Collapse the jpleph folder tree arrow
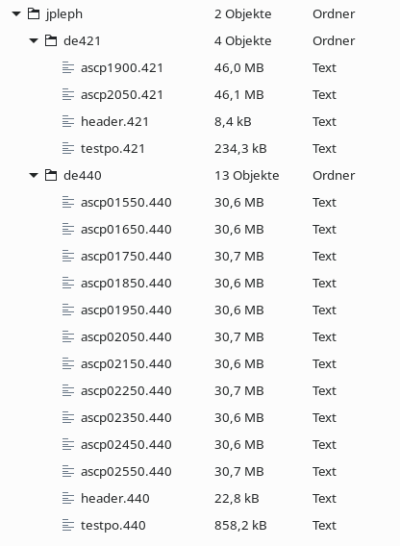The height and width of the screenshot is (546, 400). tap(16, 14)
